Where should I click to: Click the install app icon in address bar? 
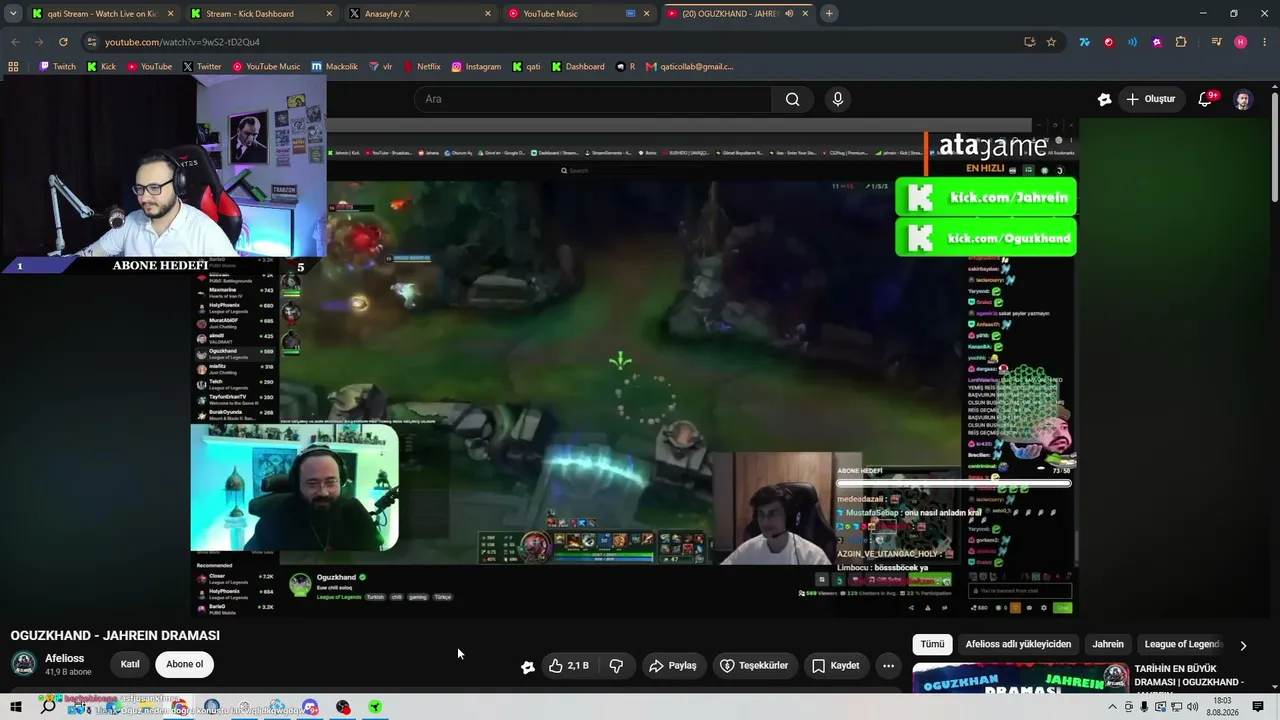click(1029, 42)
